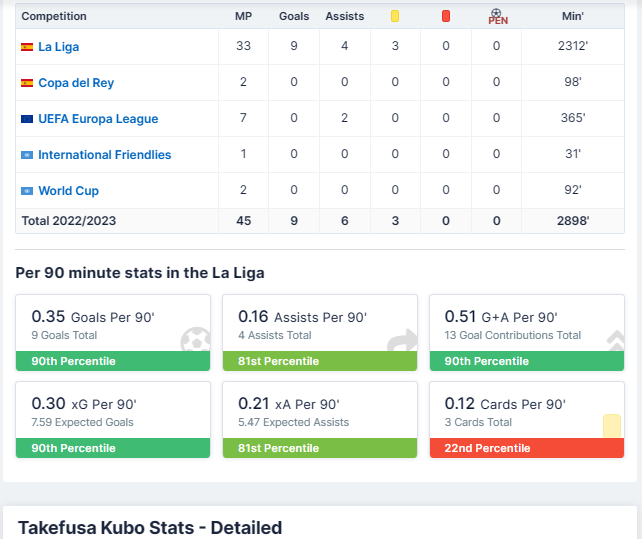Click the arrow icon in Assists card
642x539 pixels.
pos(402,340)
